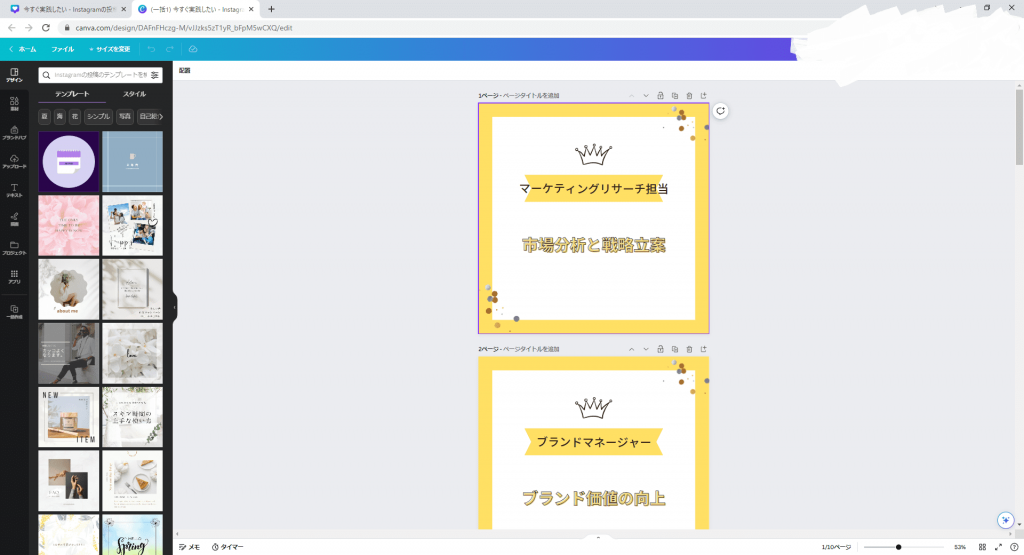Click the 1/10ページ page indicator
Image resolution: width=1024 pixels, height=555 pixels.
pyautogui.click(x=836, y=547)
